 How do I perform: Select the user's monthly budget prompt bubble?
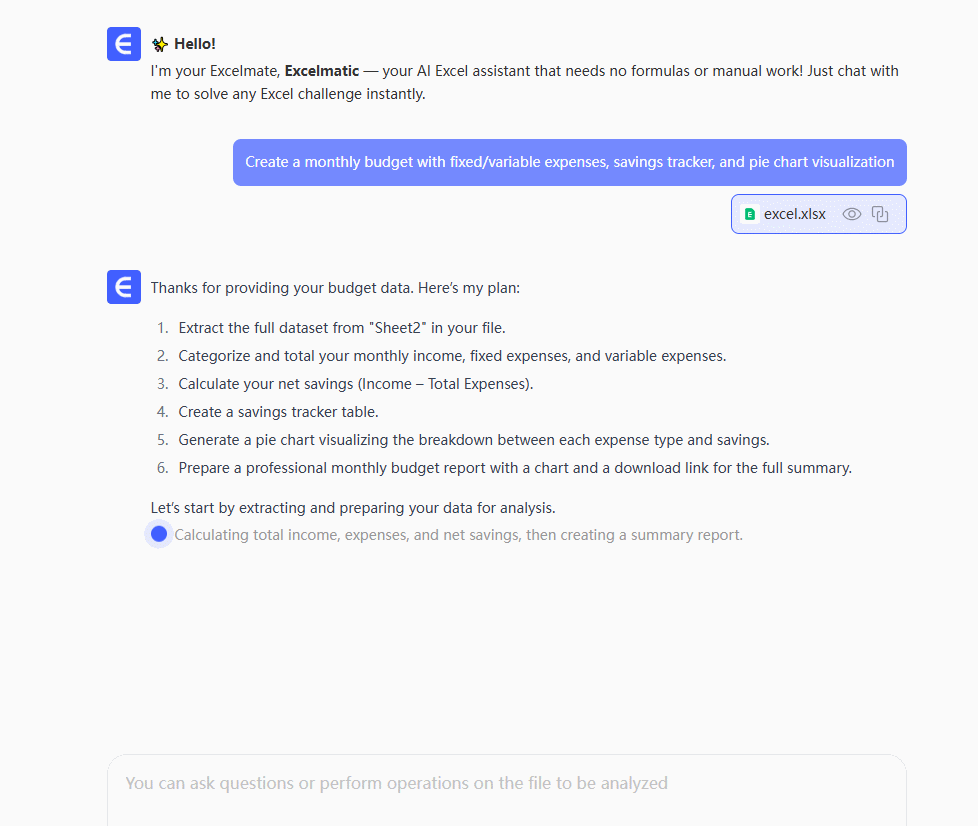[x=569, y=162]
